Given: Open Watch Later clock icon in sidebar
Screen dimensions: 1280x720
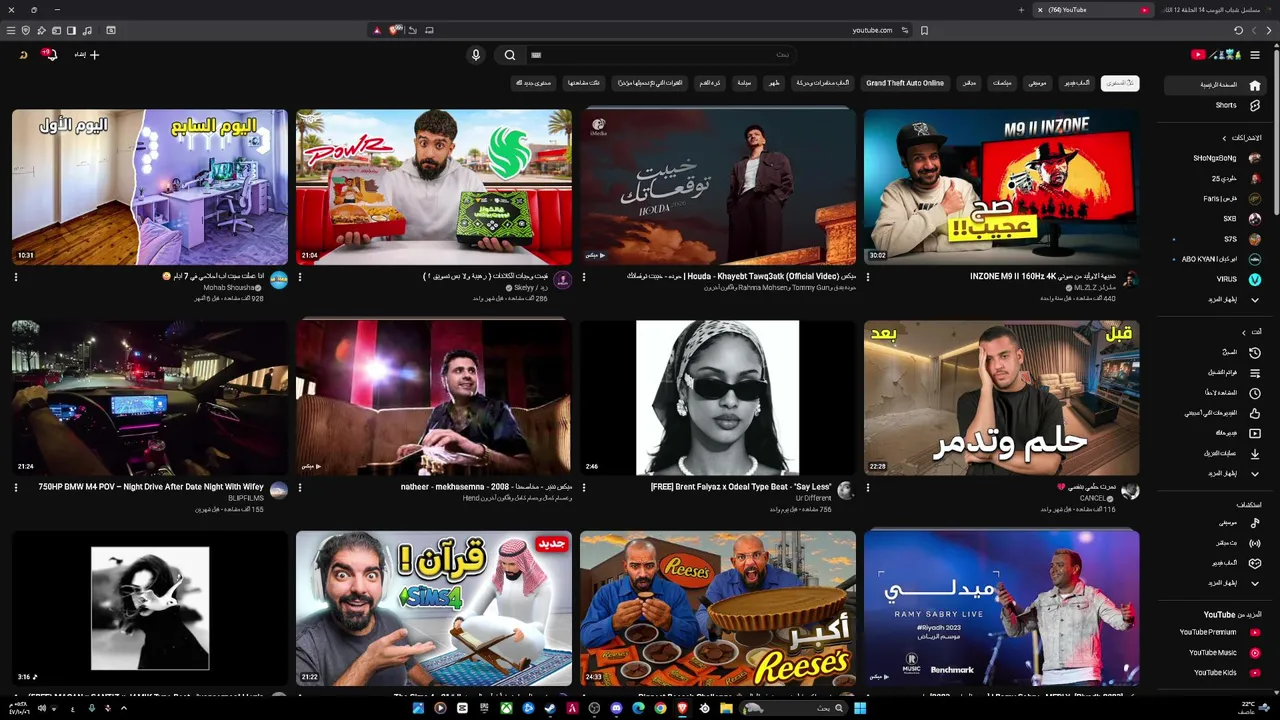Looking at the screenshot, I should 1255,393.
